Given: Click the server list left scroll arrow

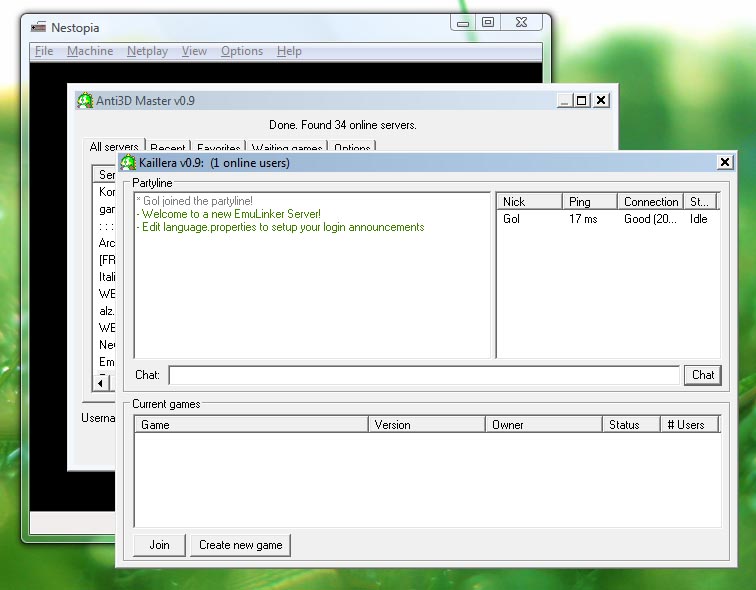Looking at the screenshot, I should [x=100, y=383].
